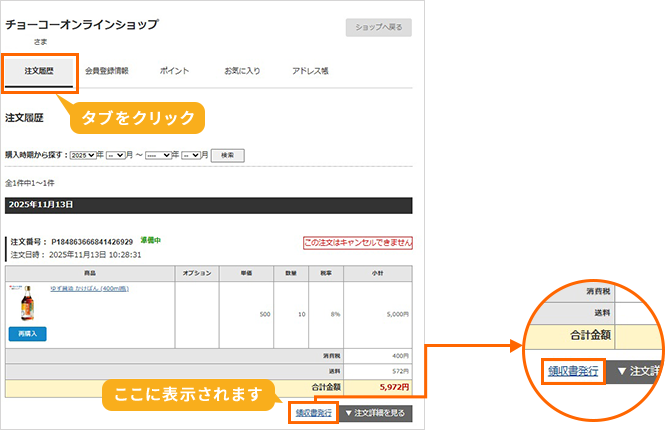Expand 注文詳細を見る order details
Viewport: 665px width, 430px height.
pos(374,412)
